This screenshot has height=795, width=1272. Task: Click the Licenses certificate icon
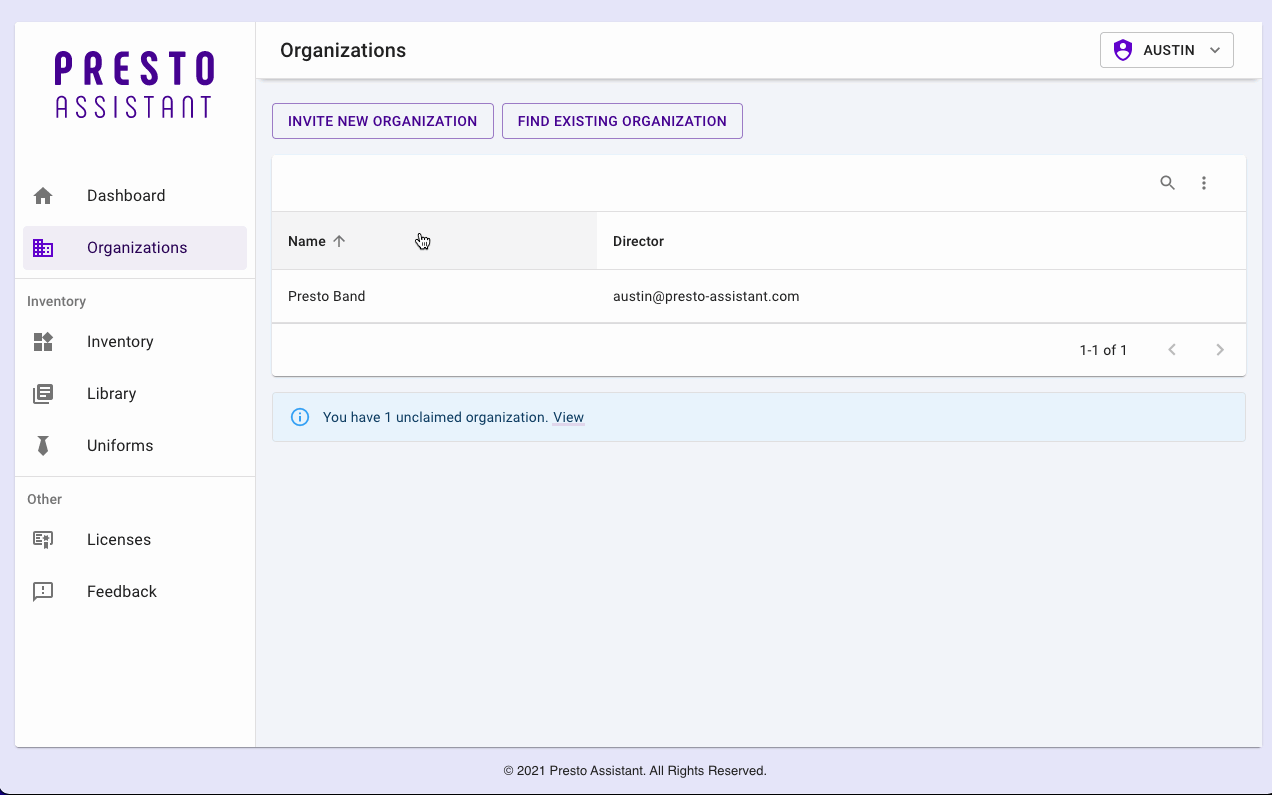coord(43,540)
